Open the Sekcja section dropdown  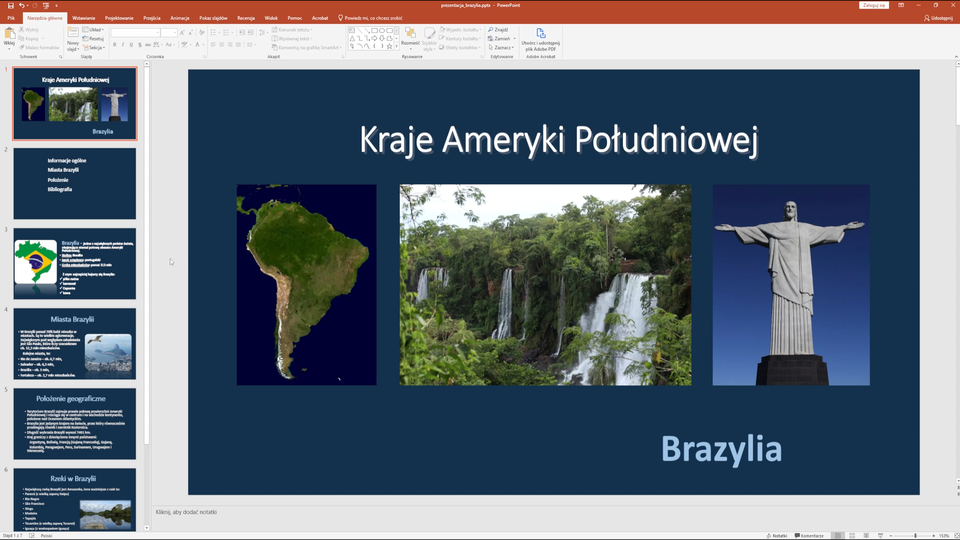pyautogui.click(x=94, y=47)
